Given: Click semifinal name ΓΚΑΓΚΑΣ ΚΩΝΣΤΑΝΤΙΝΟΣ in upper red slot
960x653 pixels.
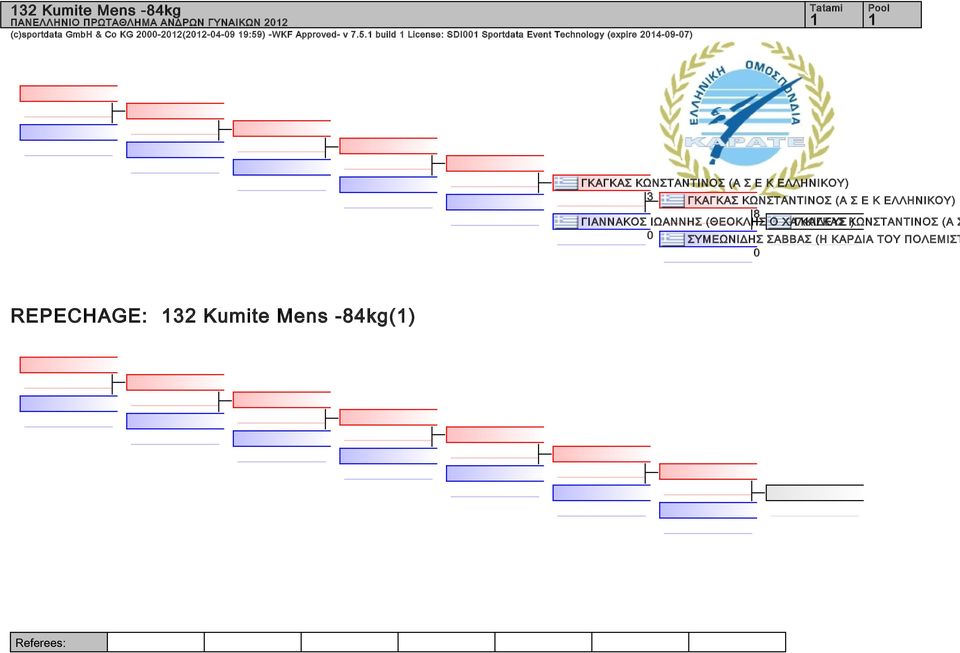Looking at the screenshot, I should (x=714, y=183).
